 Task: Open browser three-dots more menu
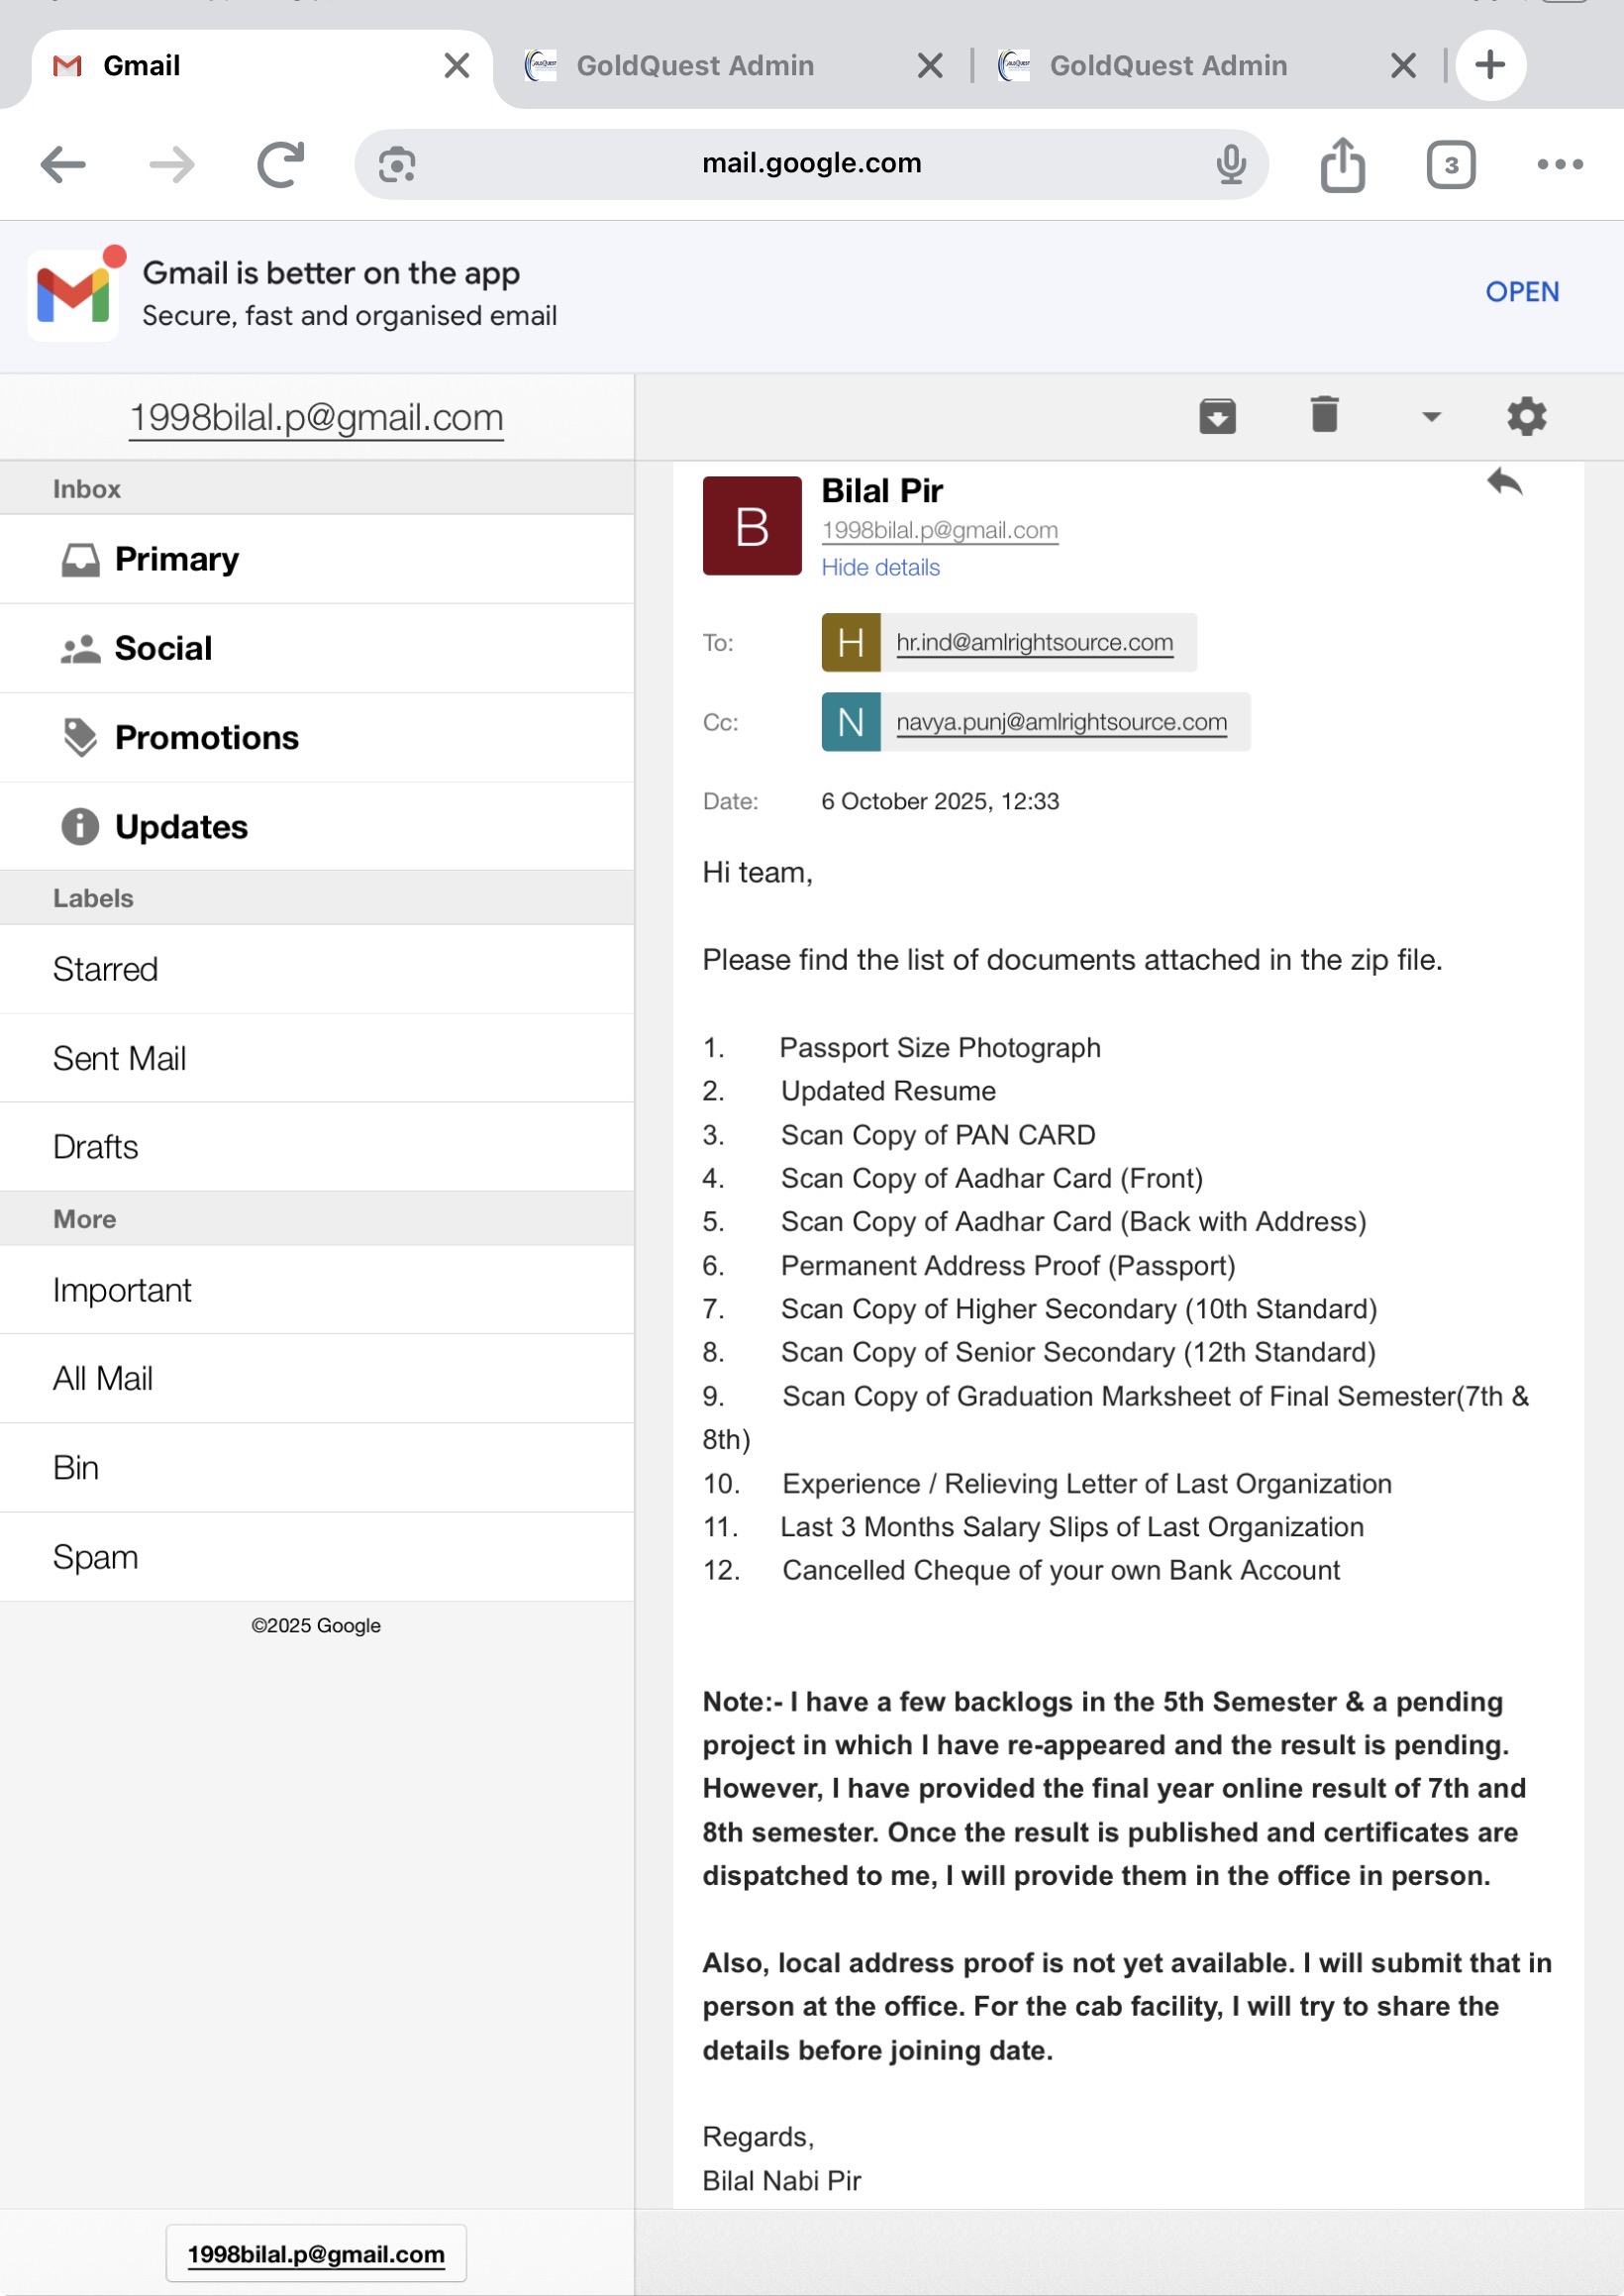(1559, 164)
